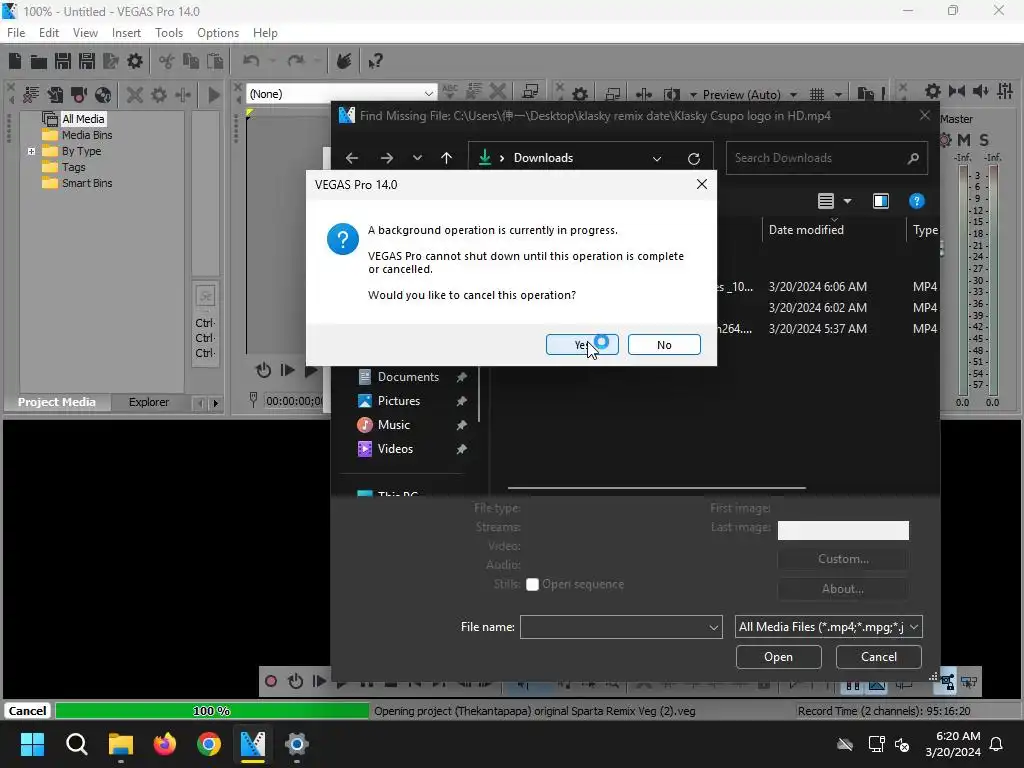Open the overlays grid dropdown arrow

(838, 95)
